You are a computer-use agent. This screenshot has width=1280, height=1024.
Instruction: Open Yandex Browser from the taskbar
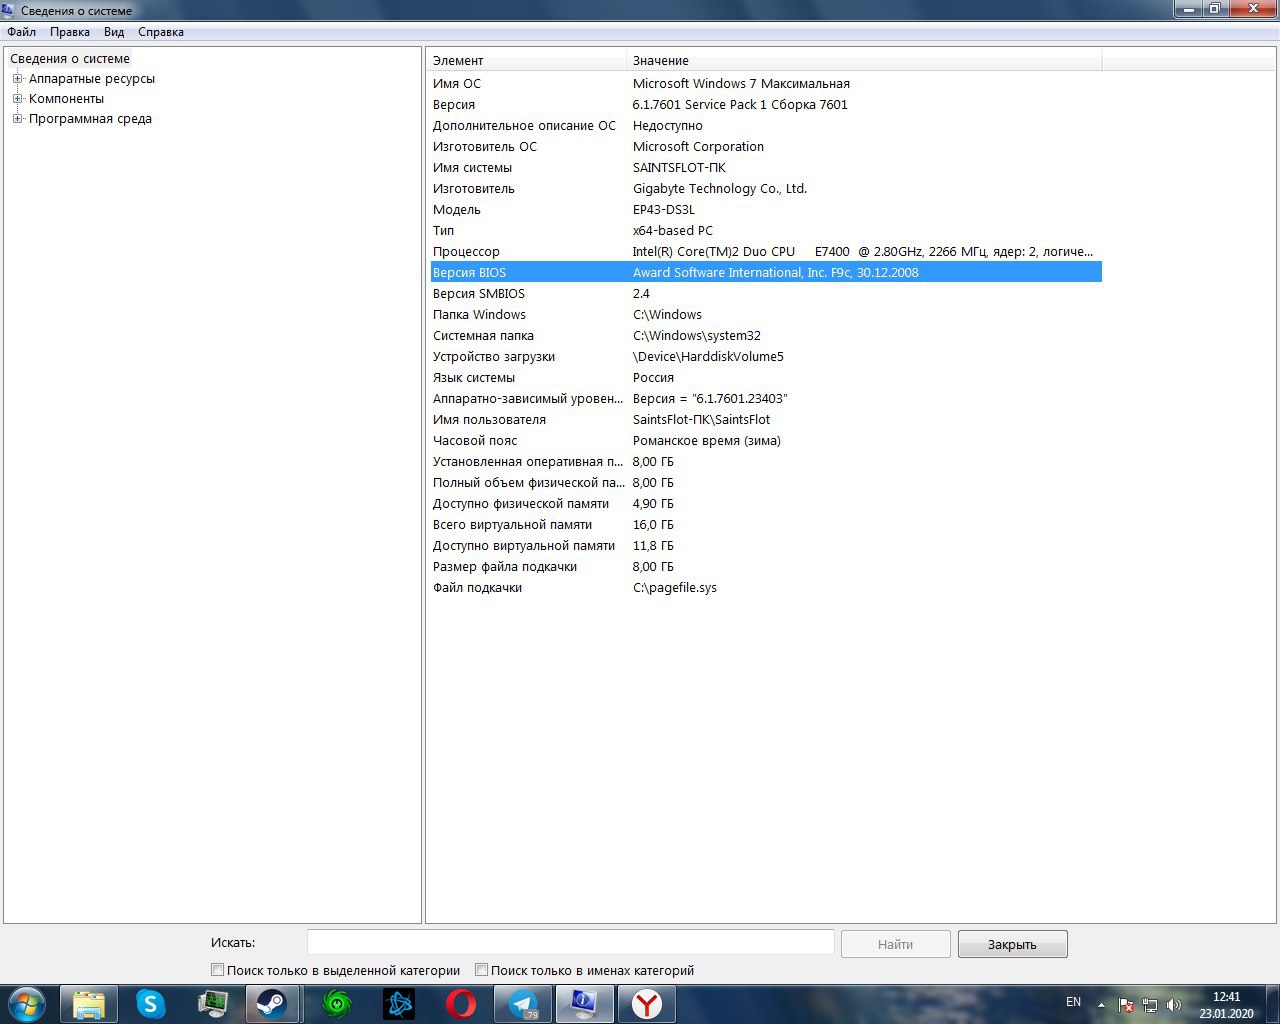pos(647,1004)
